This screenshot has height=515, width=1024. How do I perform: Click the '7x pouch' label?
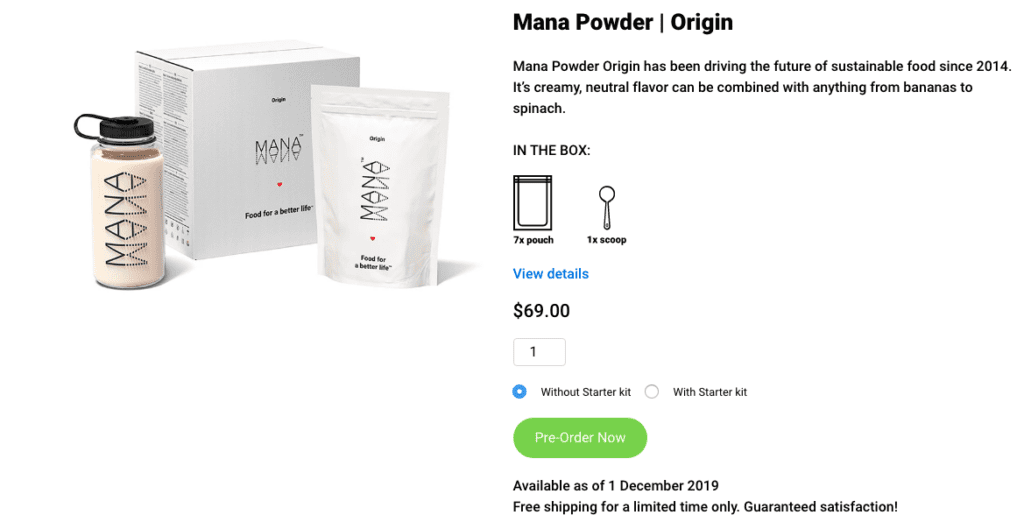[x=533, y=240]
